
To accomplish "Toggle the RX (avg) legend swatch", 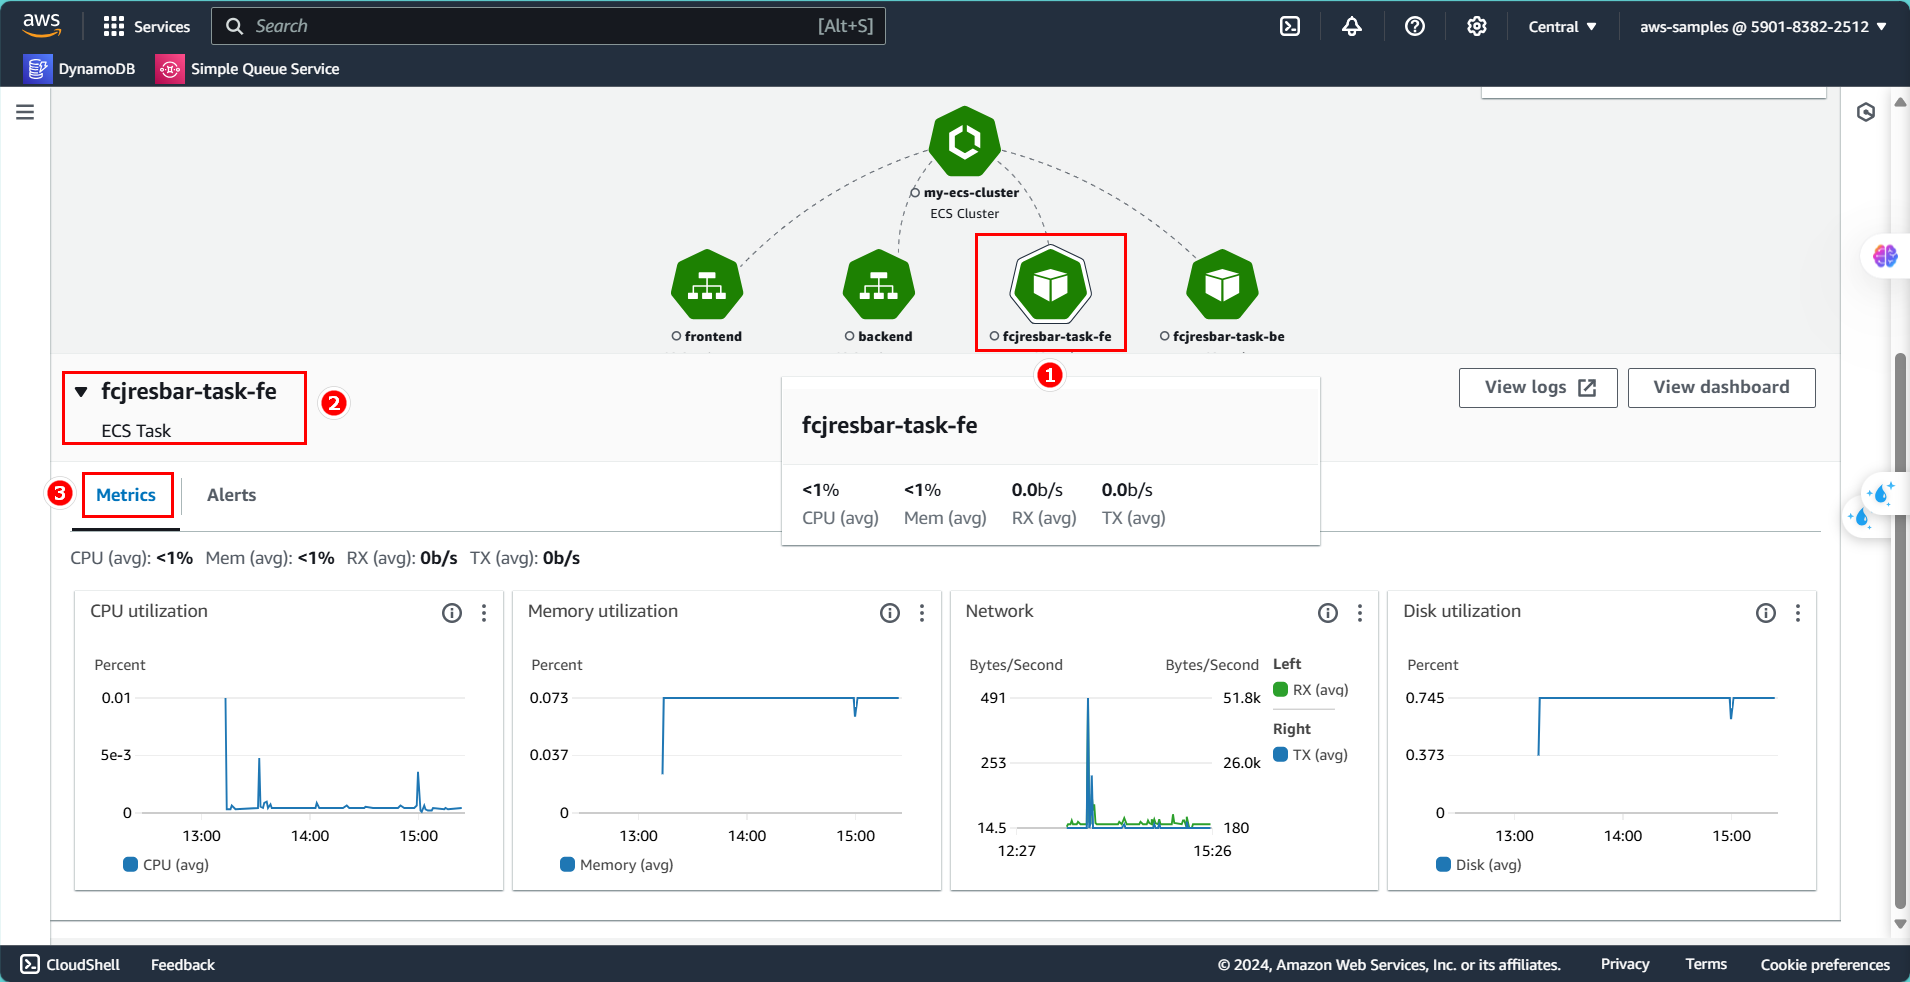I will point(1280,689).
